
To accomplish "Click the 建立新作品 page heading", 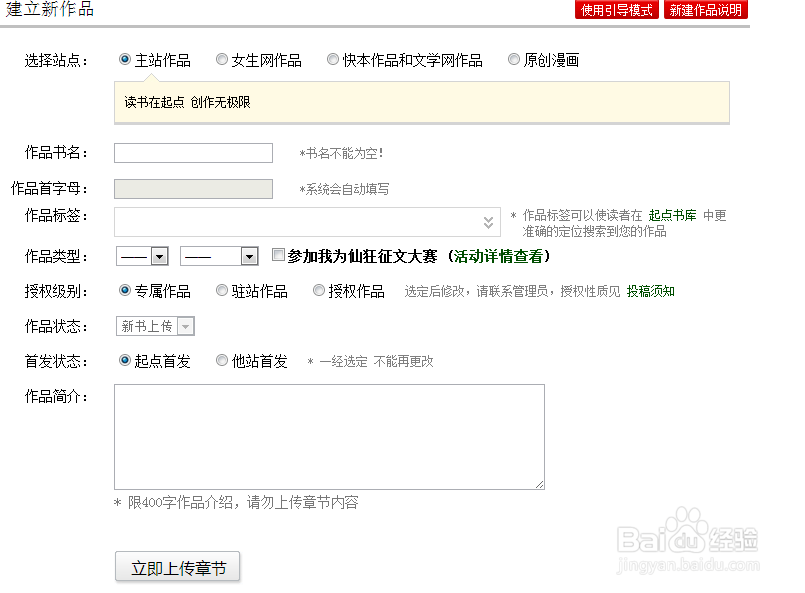I will tap(50, 9).
